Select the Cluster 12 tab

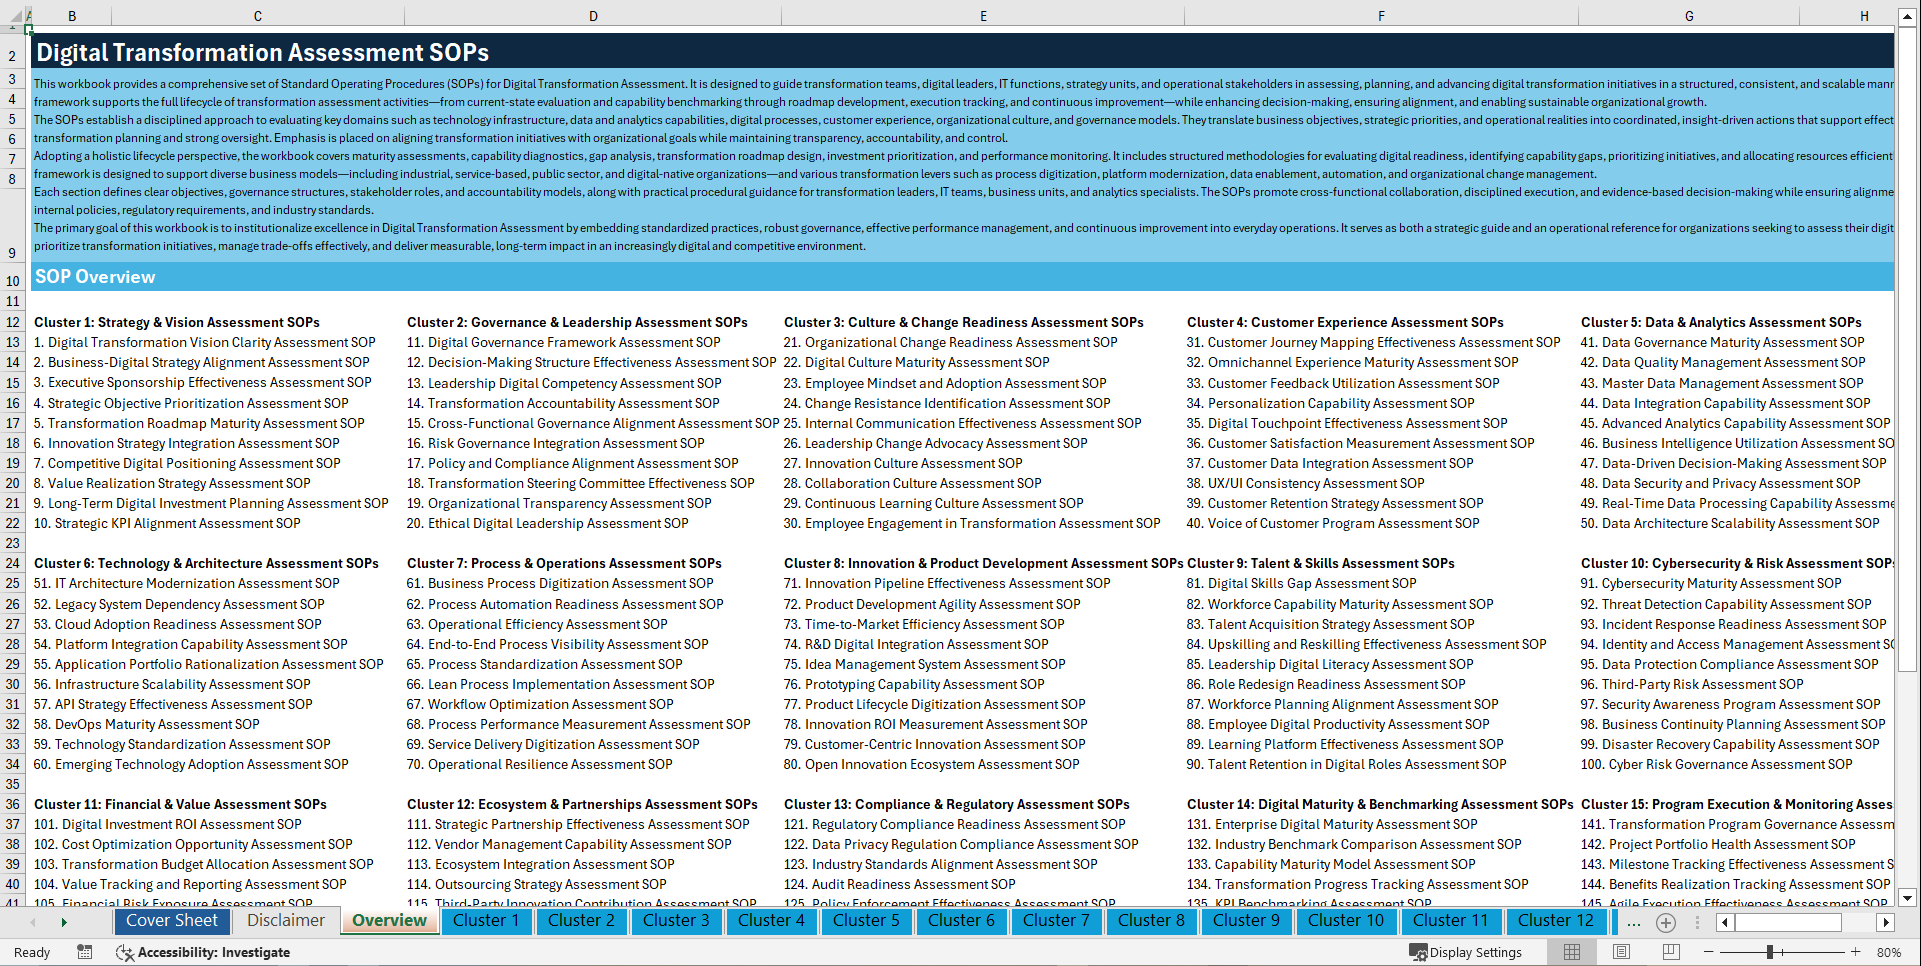click(1556, 921)
